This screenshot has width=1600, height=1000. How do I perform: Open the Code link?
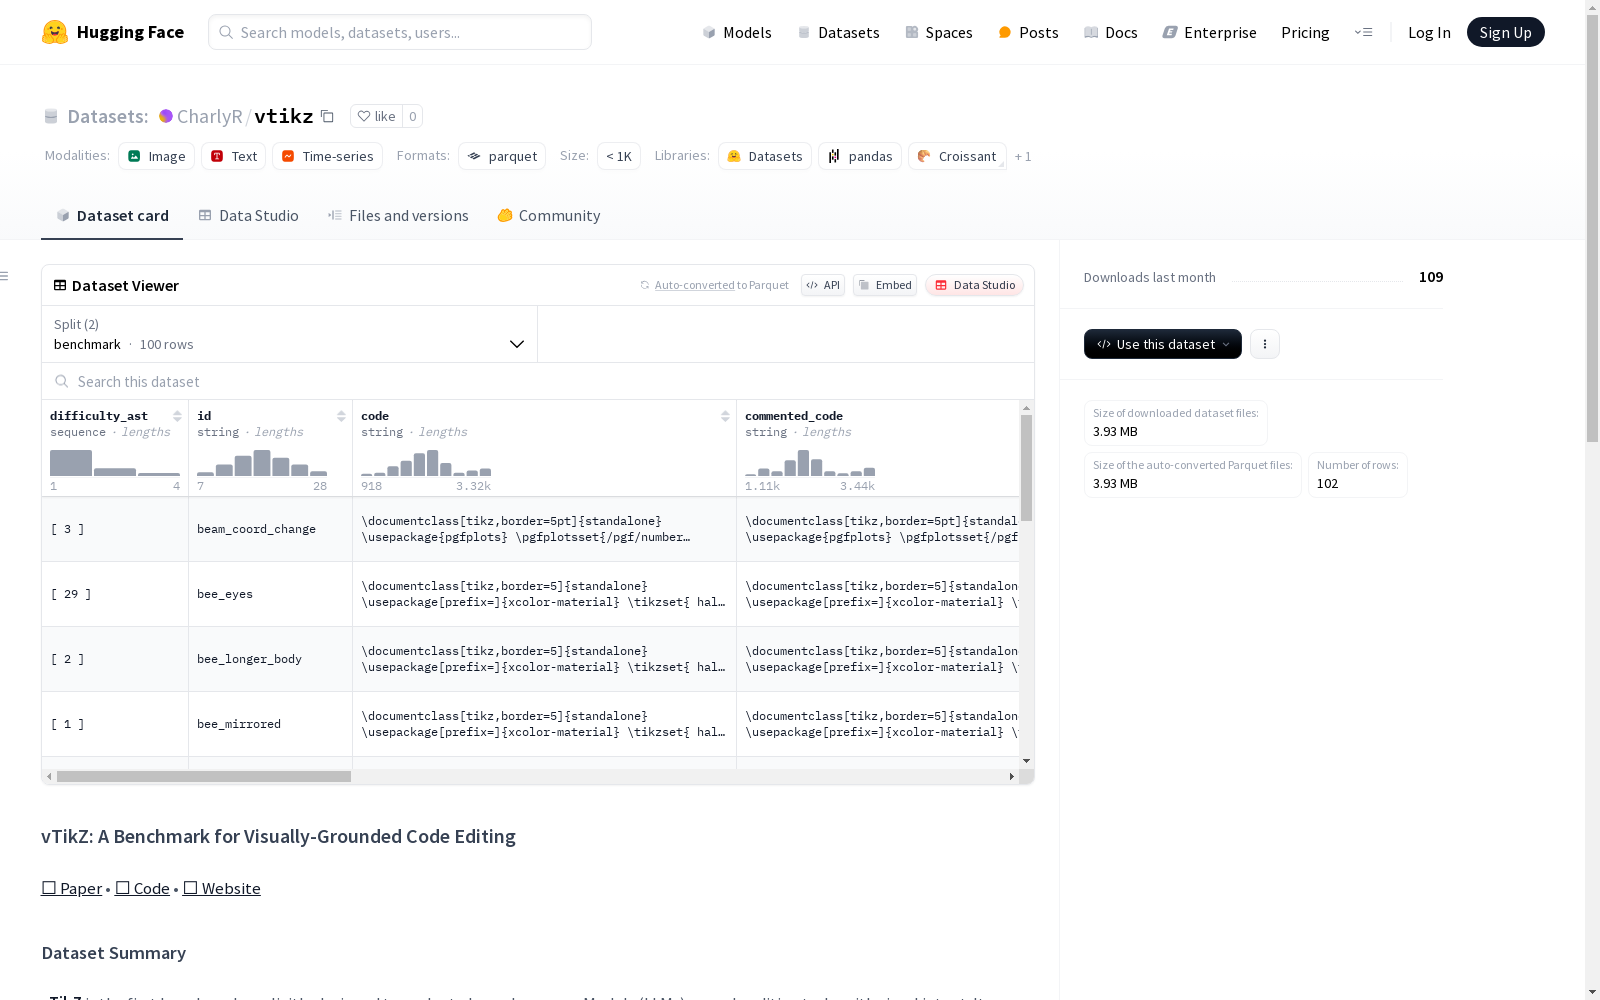point(142,888)
